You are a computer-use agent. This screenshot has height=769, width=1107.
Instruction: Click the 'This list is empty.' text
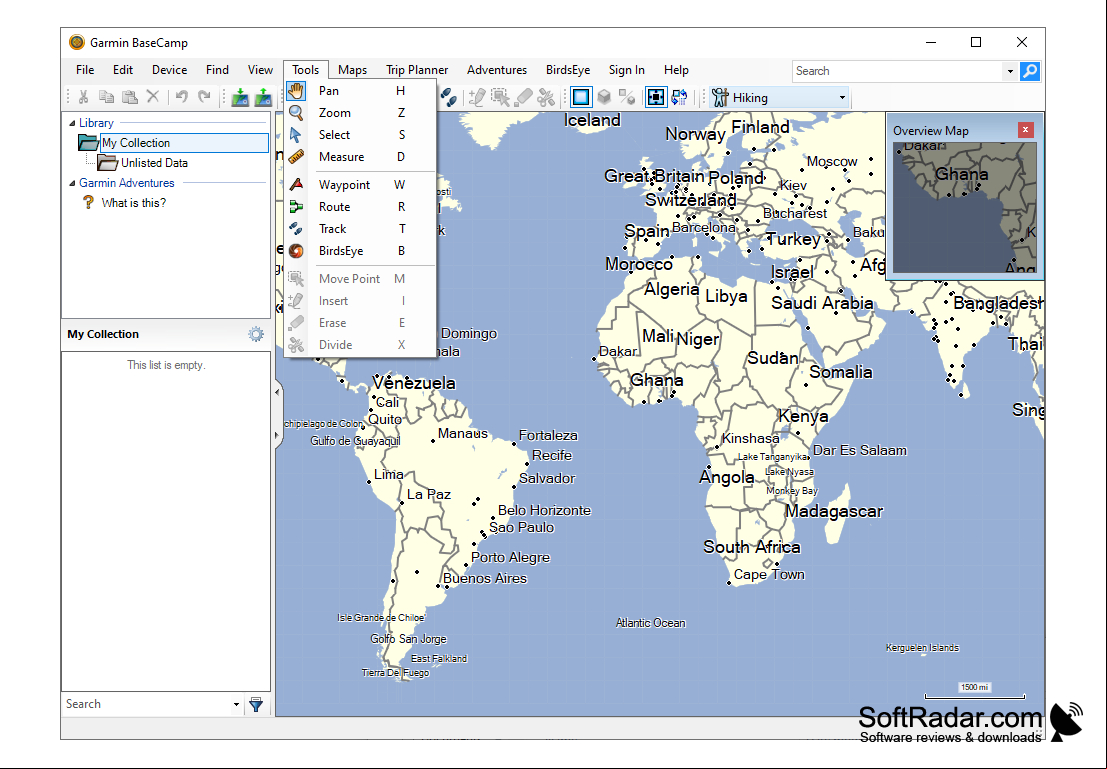(x=166, y=365)
